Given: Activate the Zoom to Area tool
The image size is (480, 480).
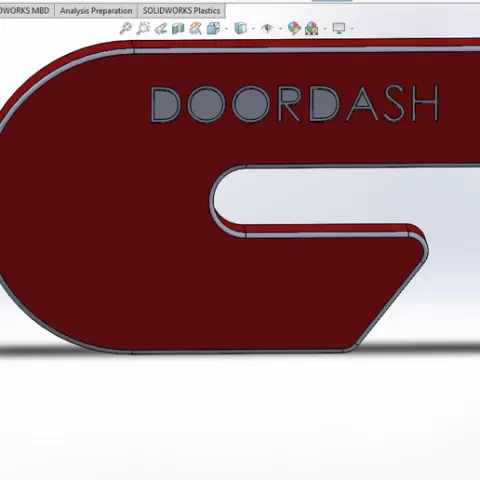Looking at the screenshot, I should tap(143, 28).
